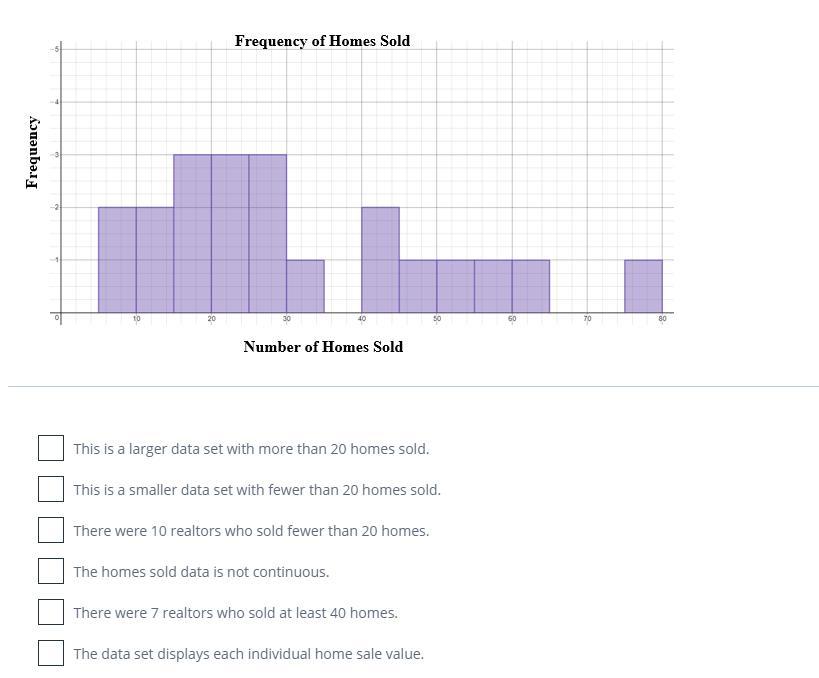
Task: Check 'larger data set with more than 20' box
Action: pos(51,448)
